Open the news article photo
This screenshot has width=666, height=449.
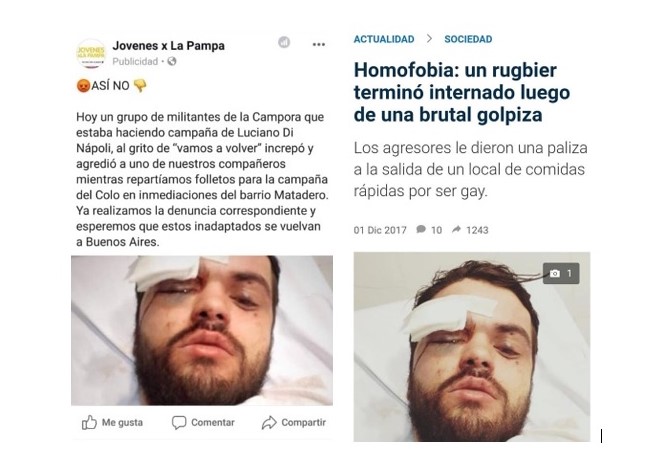tap(471, 347)
